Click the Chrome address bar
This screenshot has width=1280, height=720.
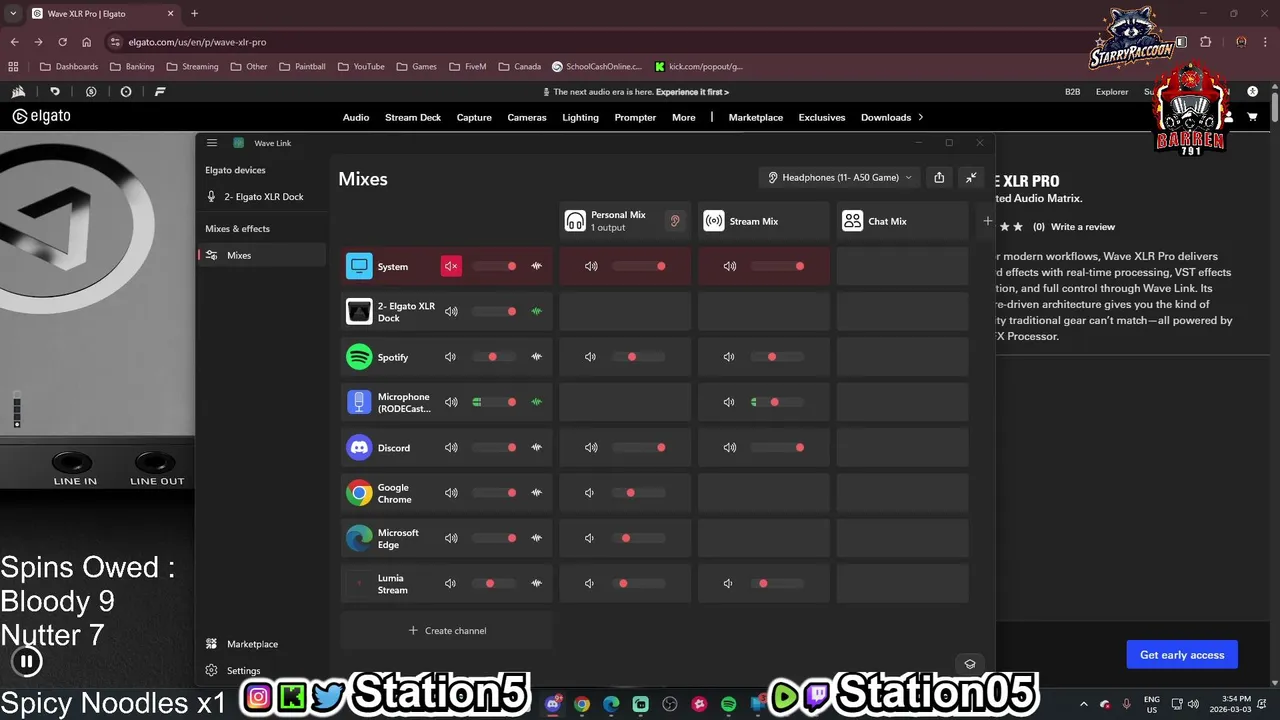tap(600, 42)
